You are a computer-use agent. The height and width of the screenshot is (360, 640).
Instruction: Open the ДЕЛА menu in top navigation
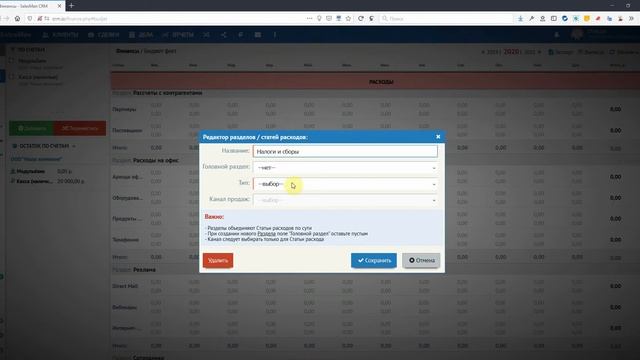coord(141,35)
